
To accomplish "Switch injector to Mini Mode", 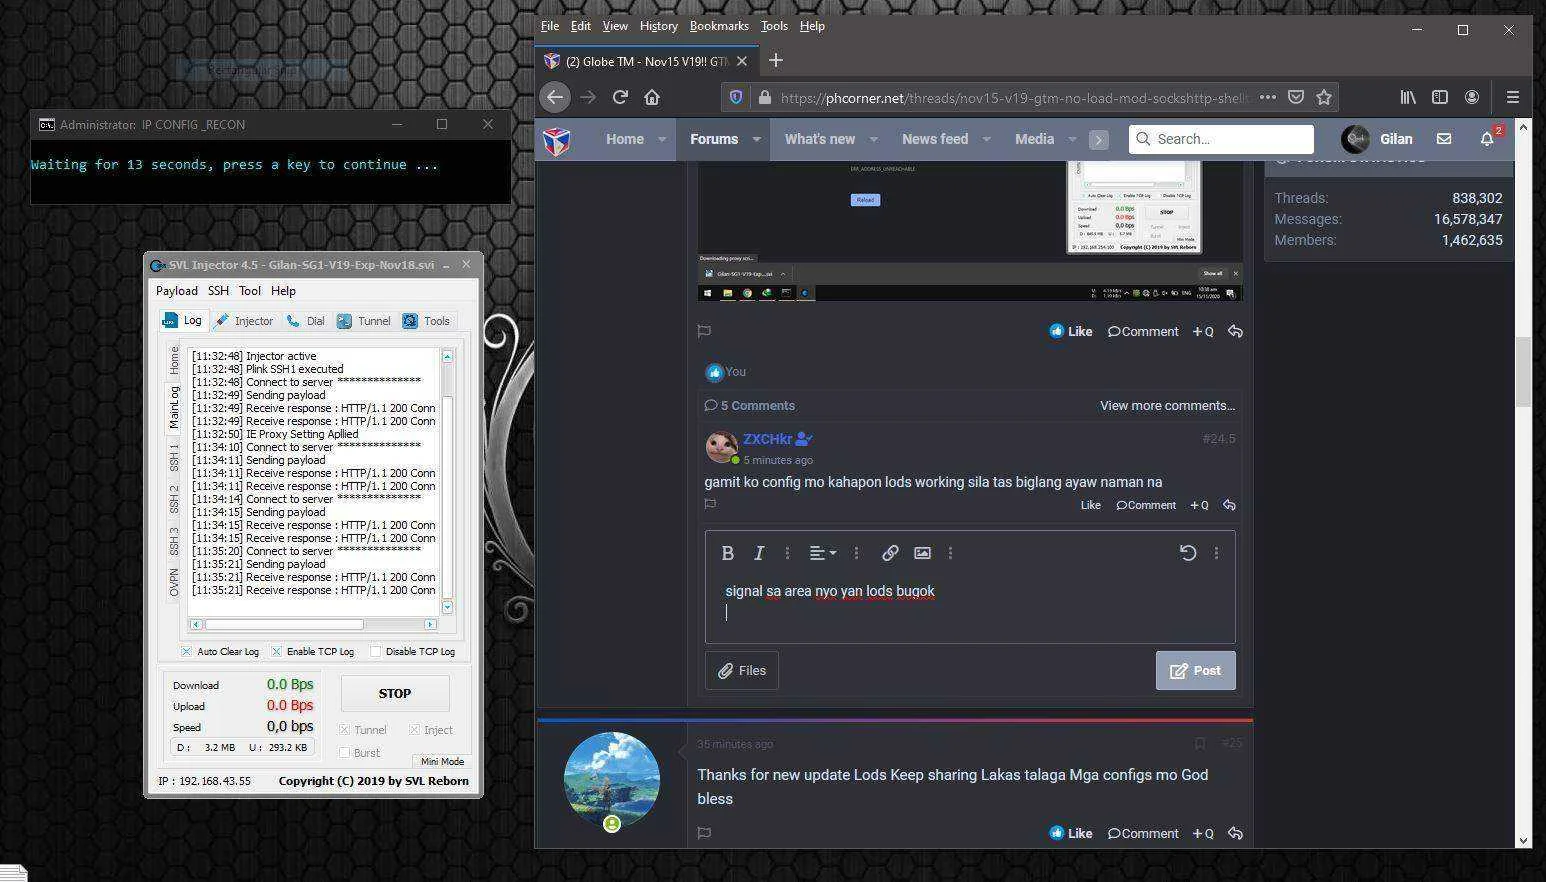I will click(442, 761).
